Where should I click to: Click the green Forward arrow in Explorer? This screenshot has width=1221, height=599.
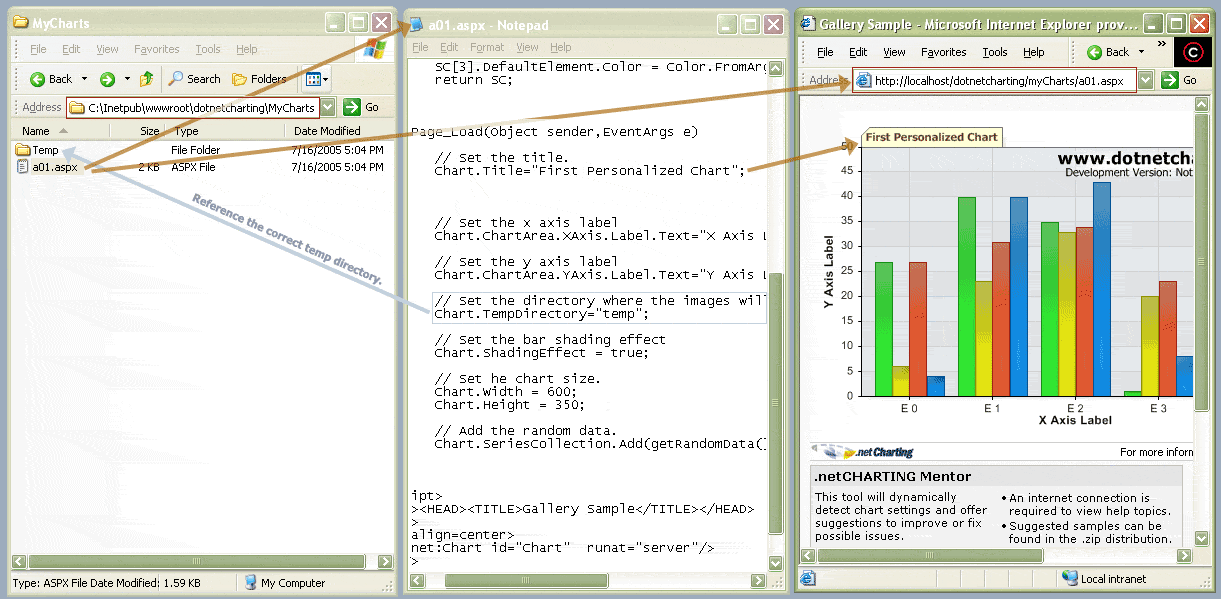click(x=107, y=79)
